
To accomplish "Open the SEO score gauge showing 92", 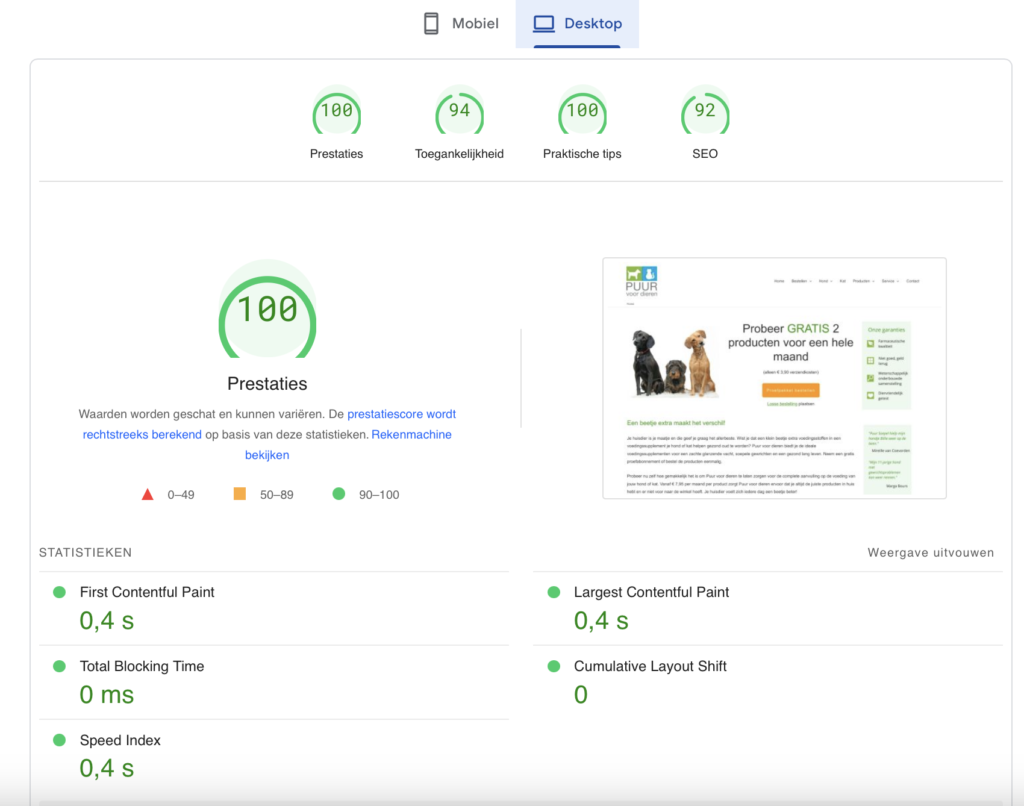I will point(705,110).
